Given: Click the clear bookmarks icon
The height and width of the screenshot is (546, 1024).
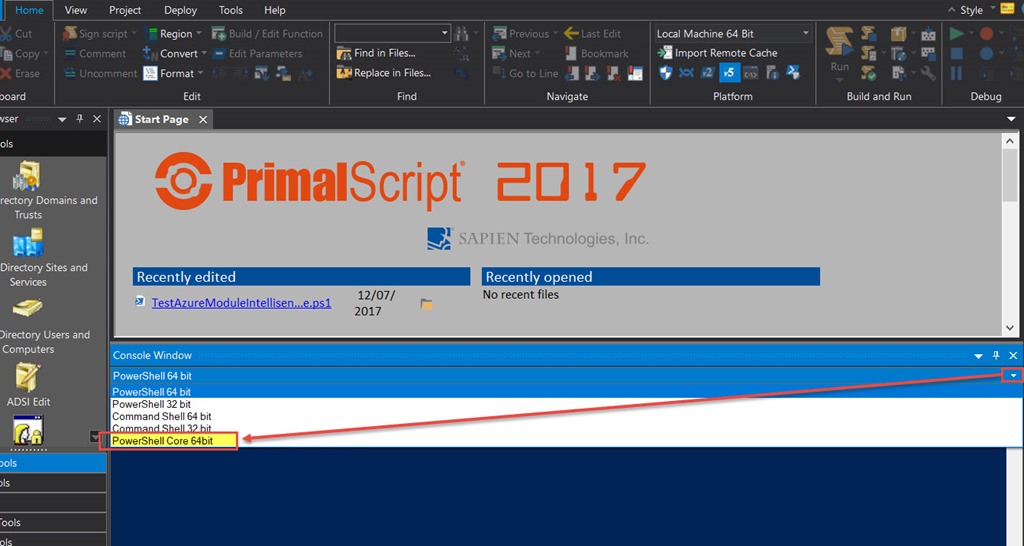Looking at the screenshot, I should (613, 73).
